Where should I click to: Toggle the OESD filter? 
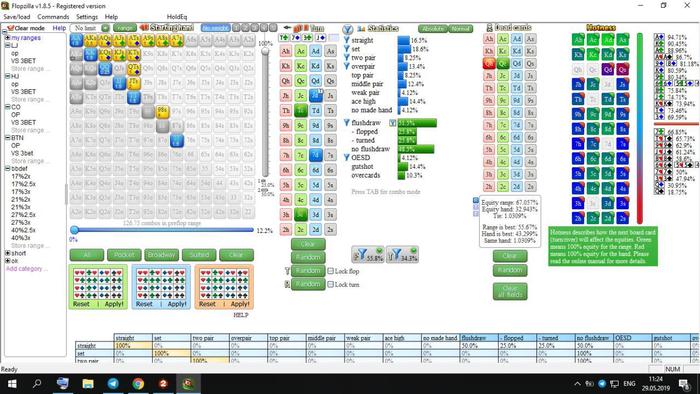click(346, 158)
